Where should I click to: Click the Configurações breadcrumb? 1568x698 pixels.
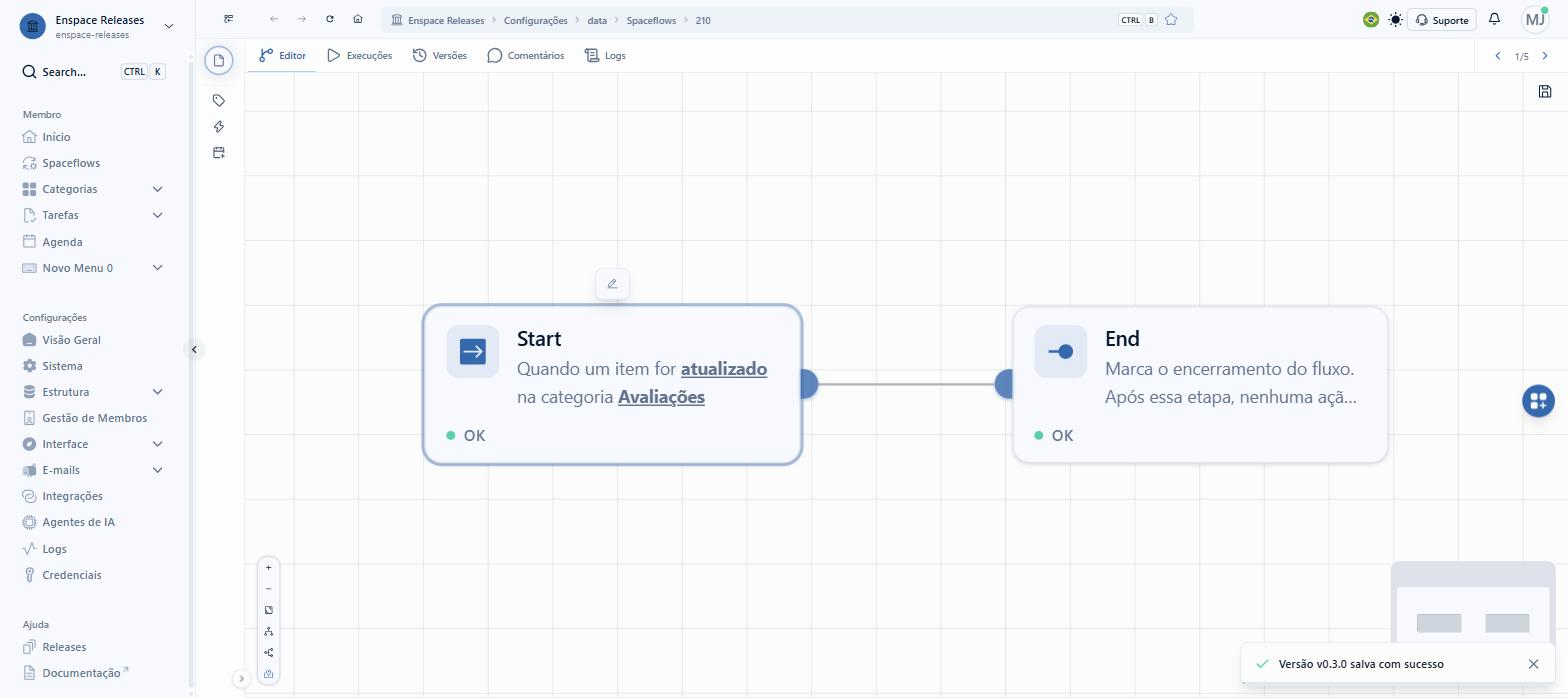tap(535, 20)
